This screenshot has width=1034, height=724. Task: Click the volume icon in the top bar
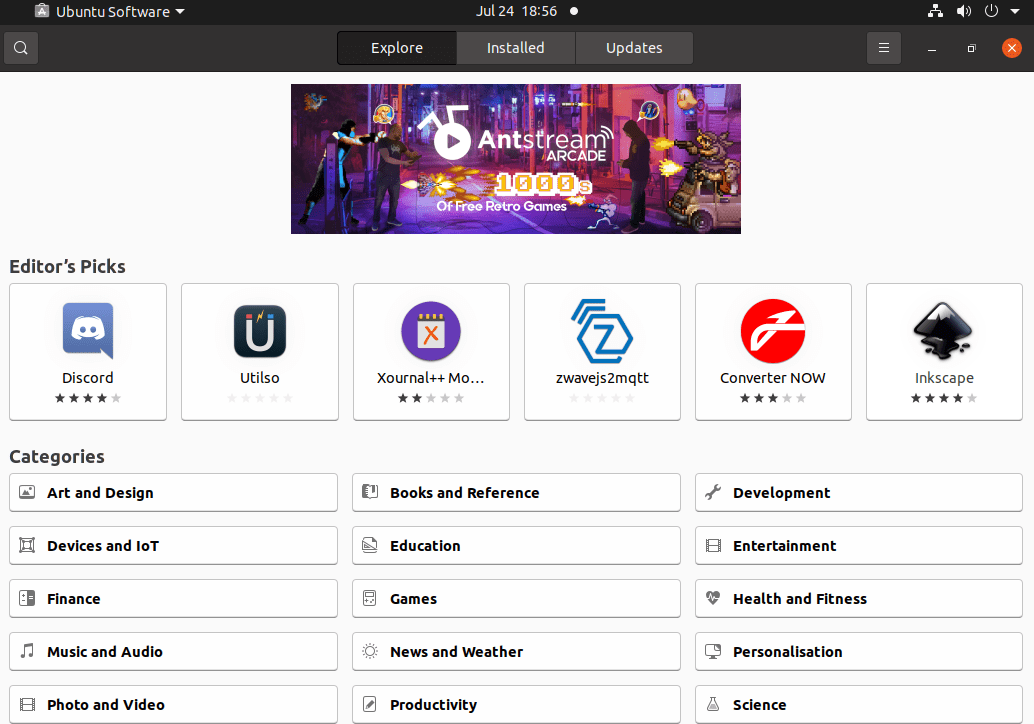(x=963, y=11)
